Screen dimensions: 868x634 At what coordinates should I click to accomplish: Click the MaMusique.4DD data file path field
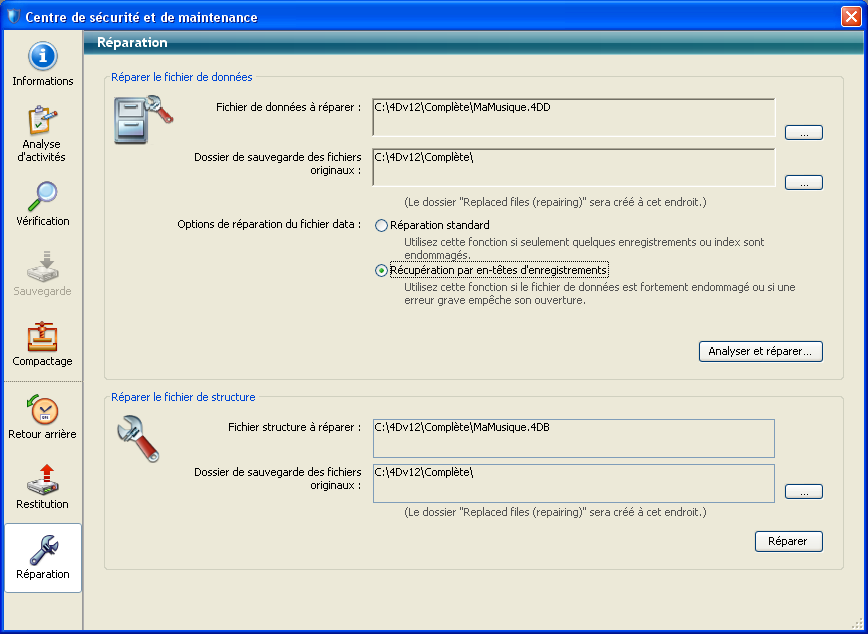click(x=573, y=116)
